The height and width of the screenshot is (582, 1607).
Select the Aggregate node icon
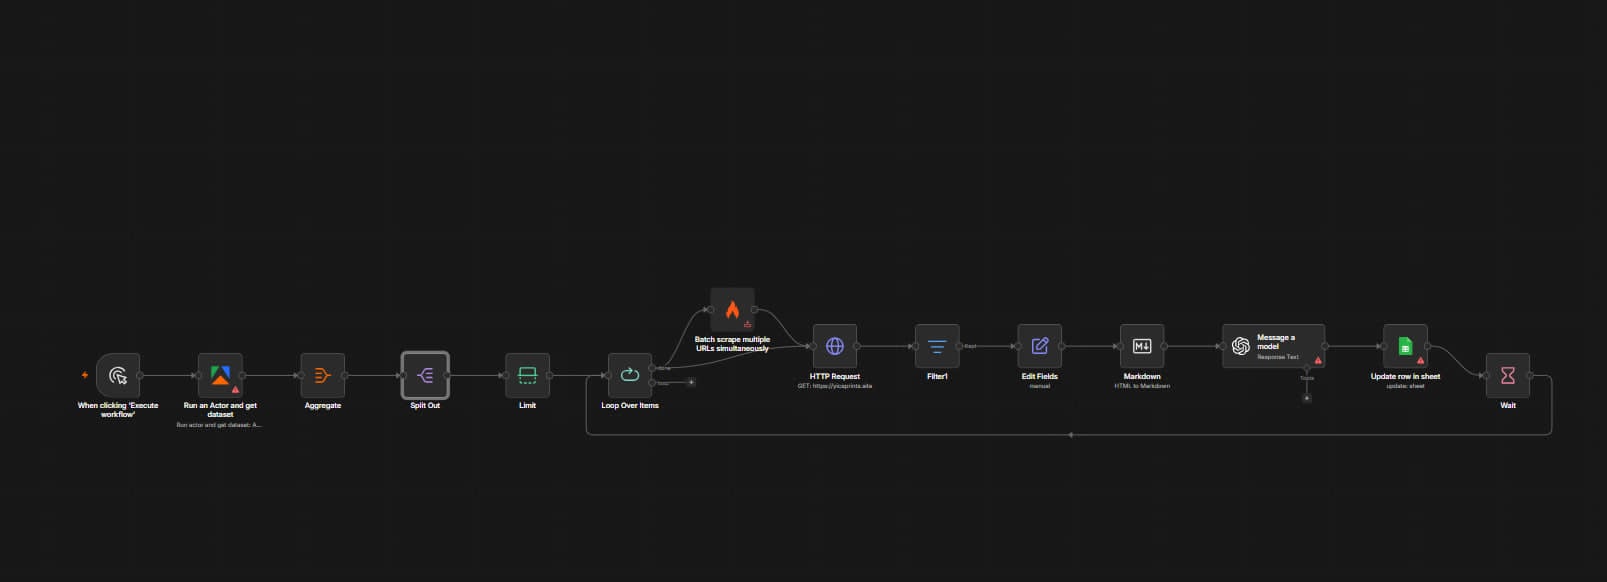322,375
